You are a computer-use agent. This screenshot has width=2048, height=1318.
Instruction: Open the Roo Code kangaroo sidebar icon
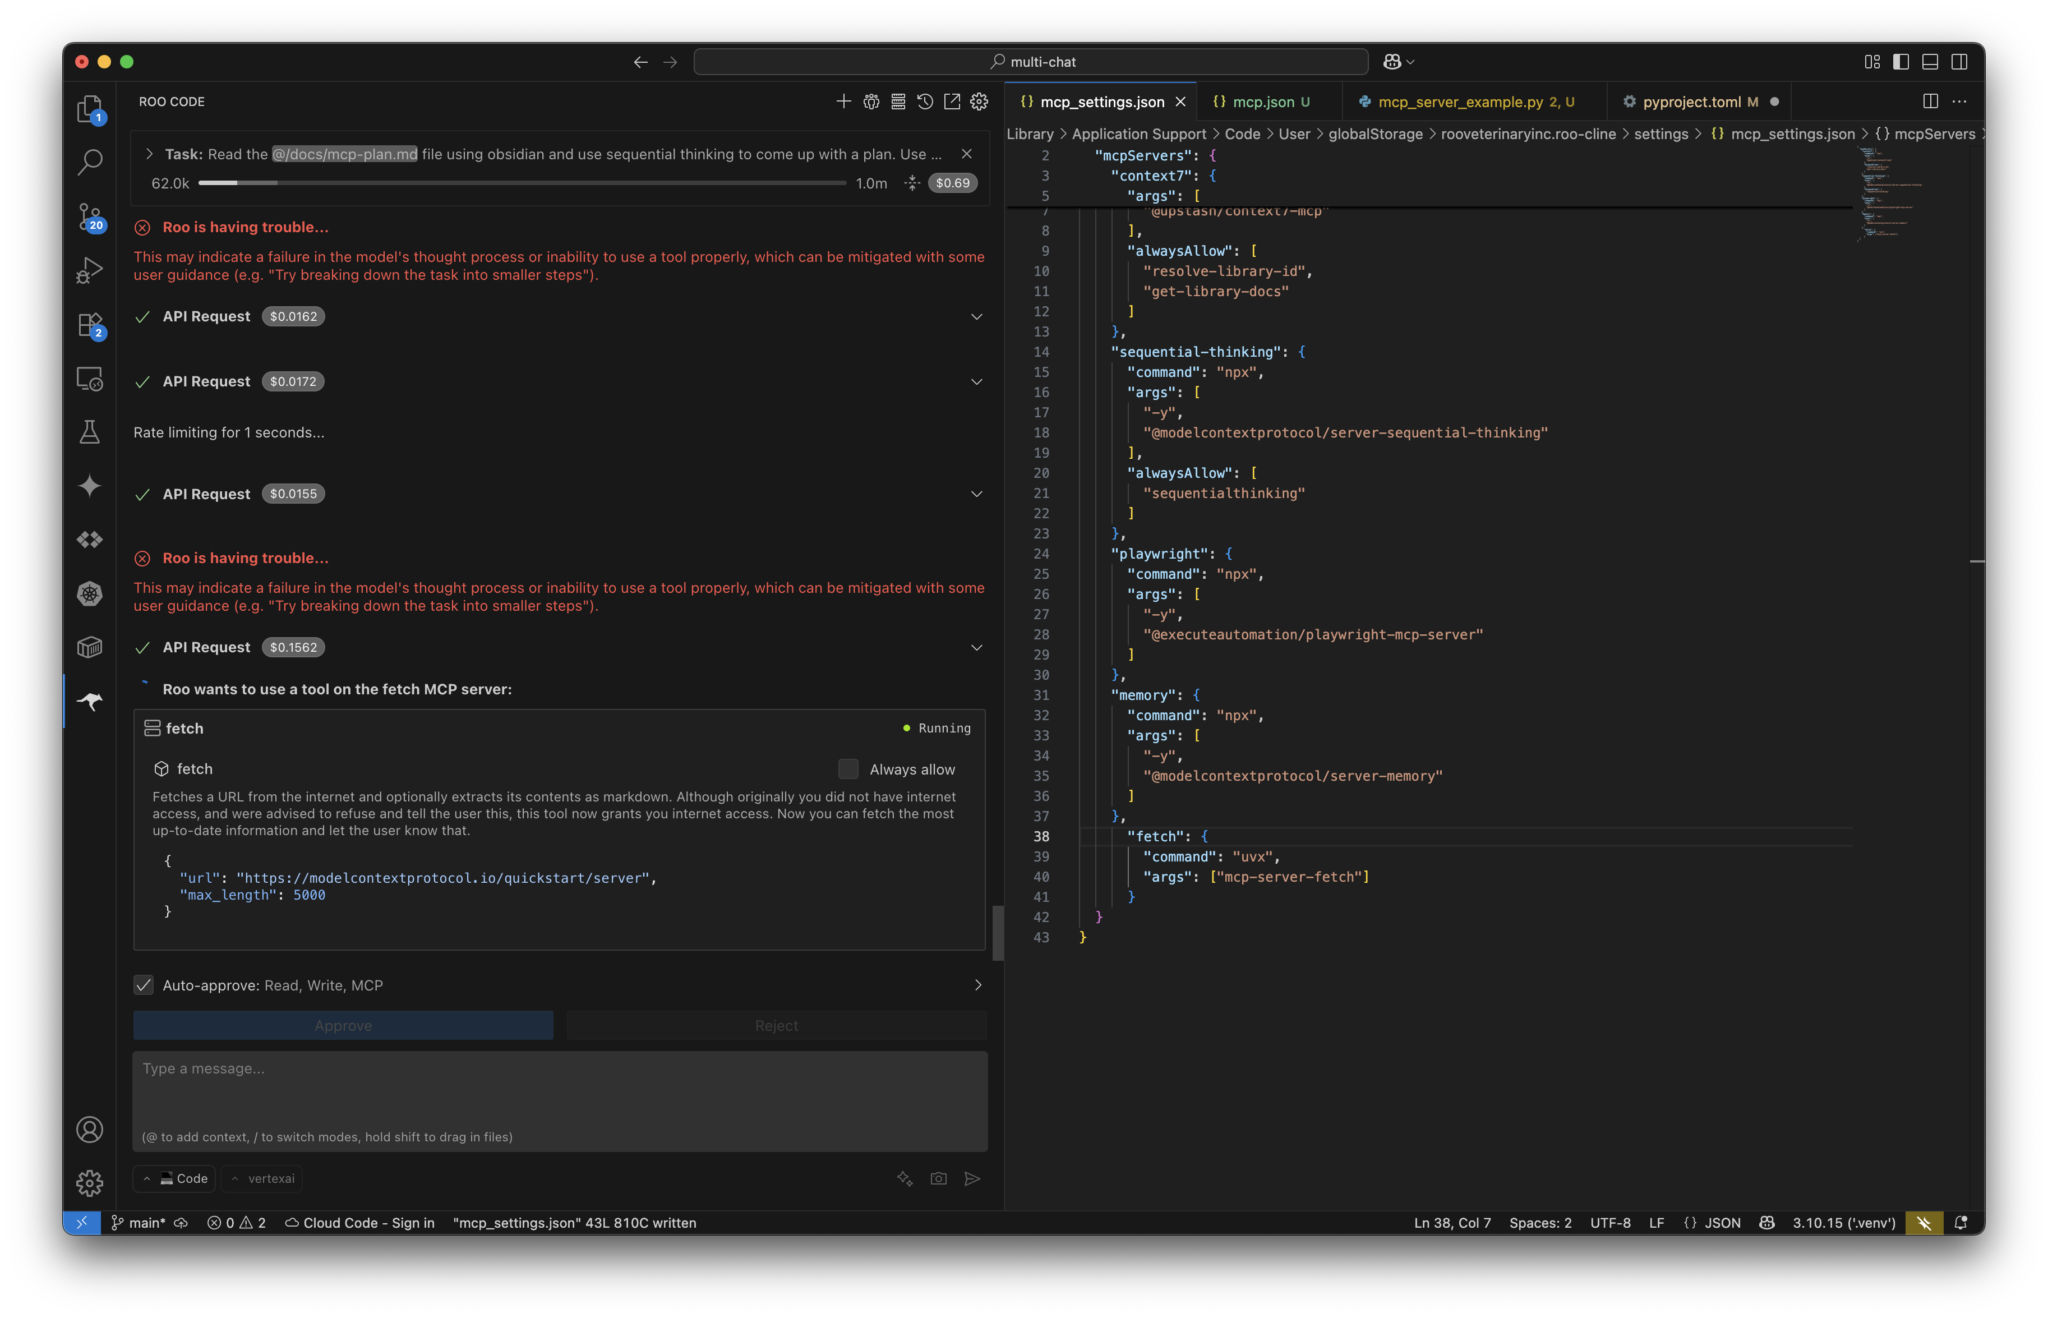pos(90,701)
